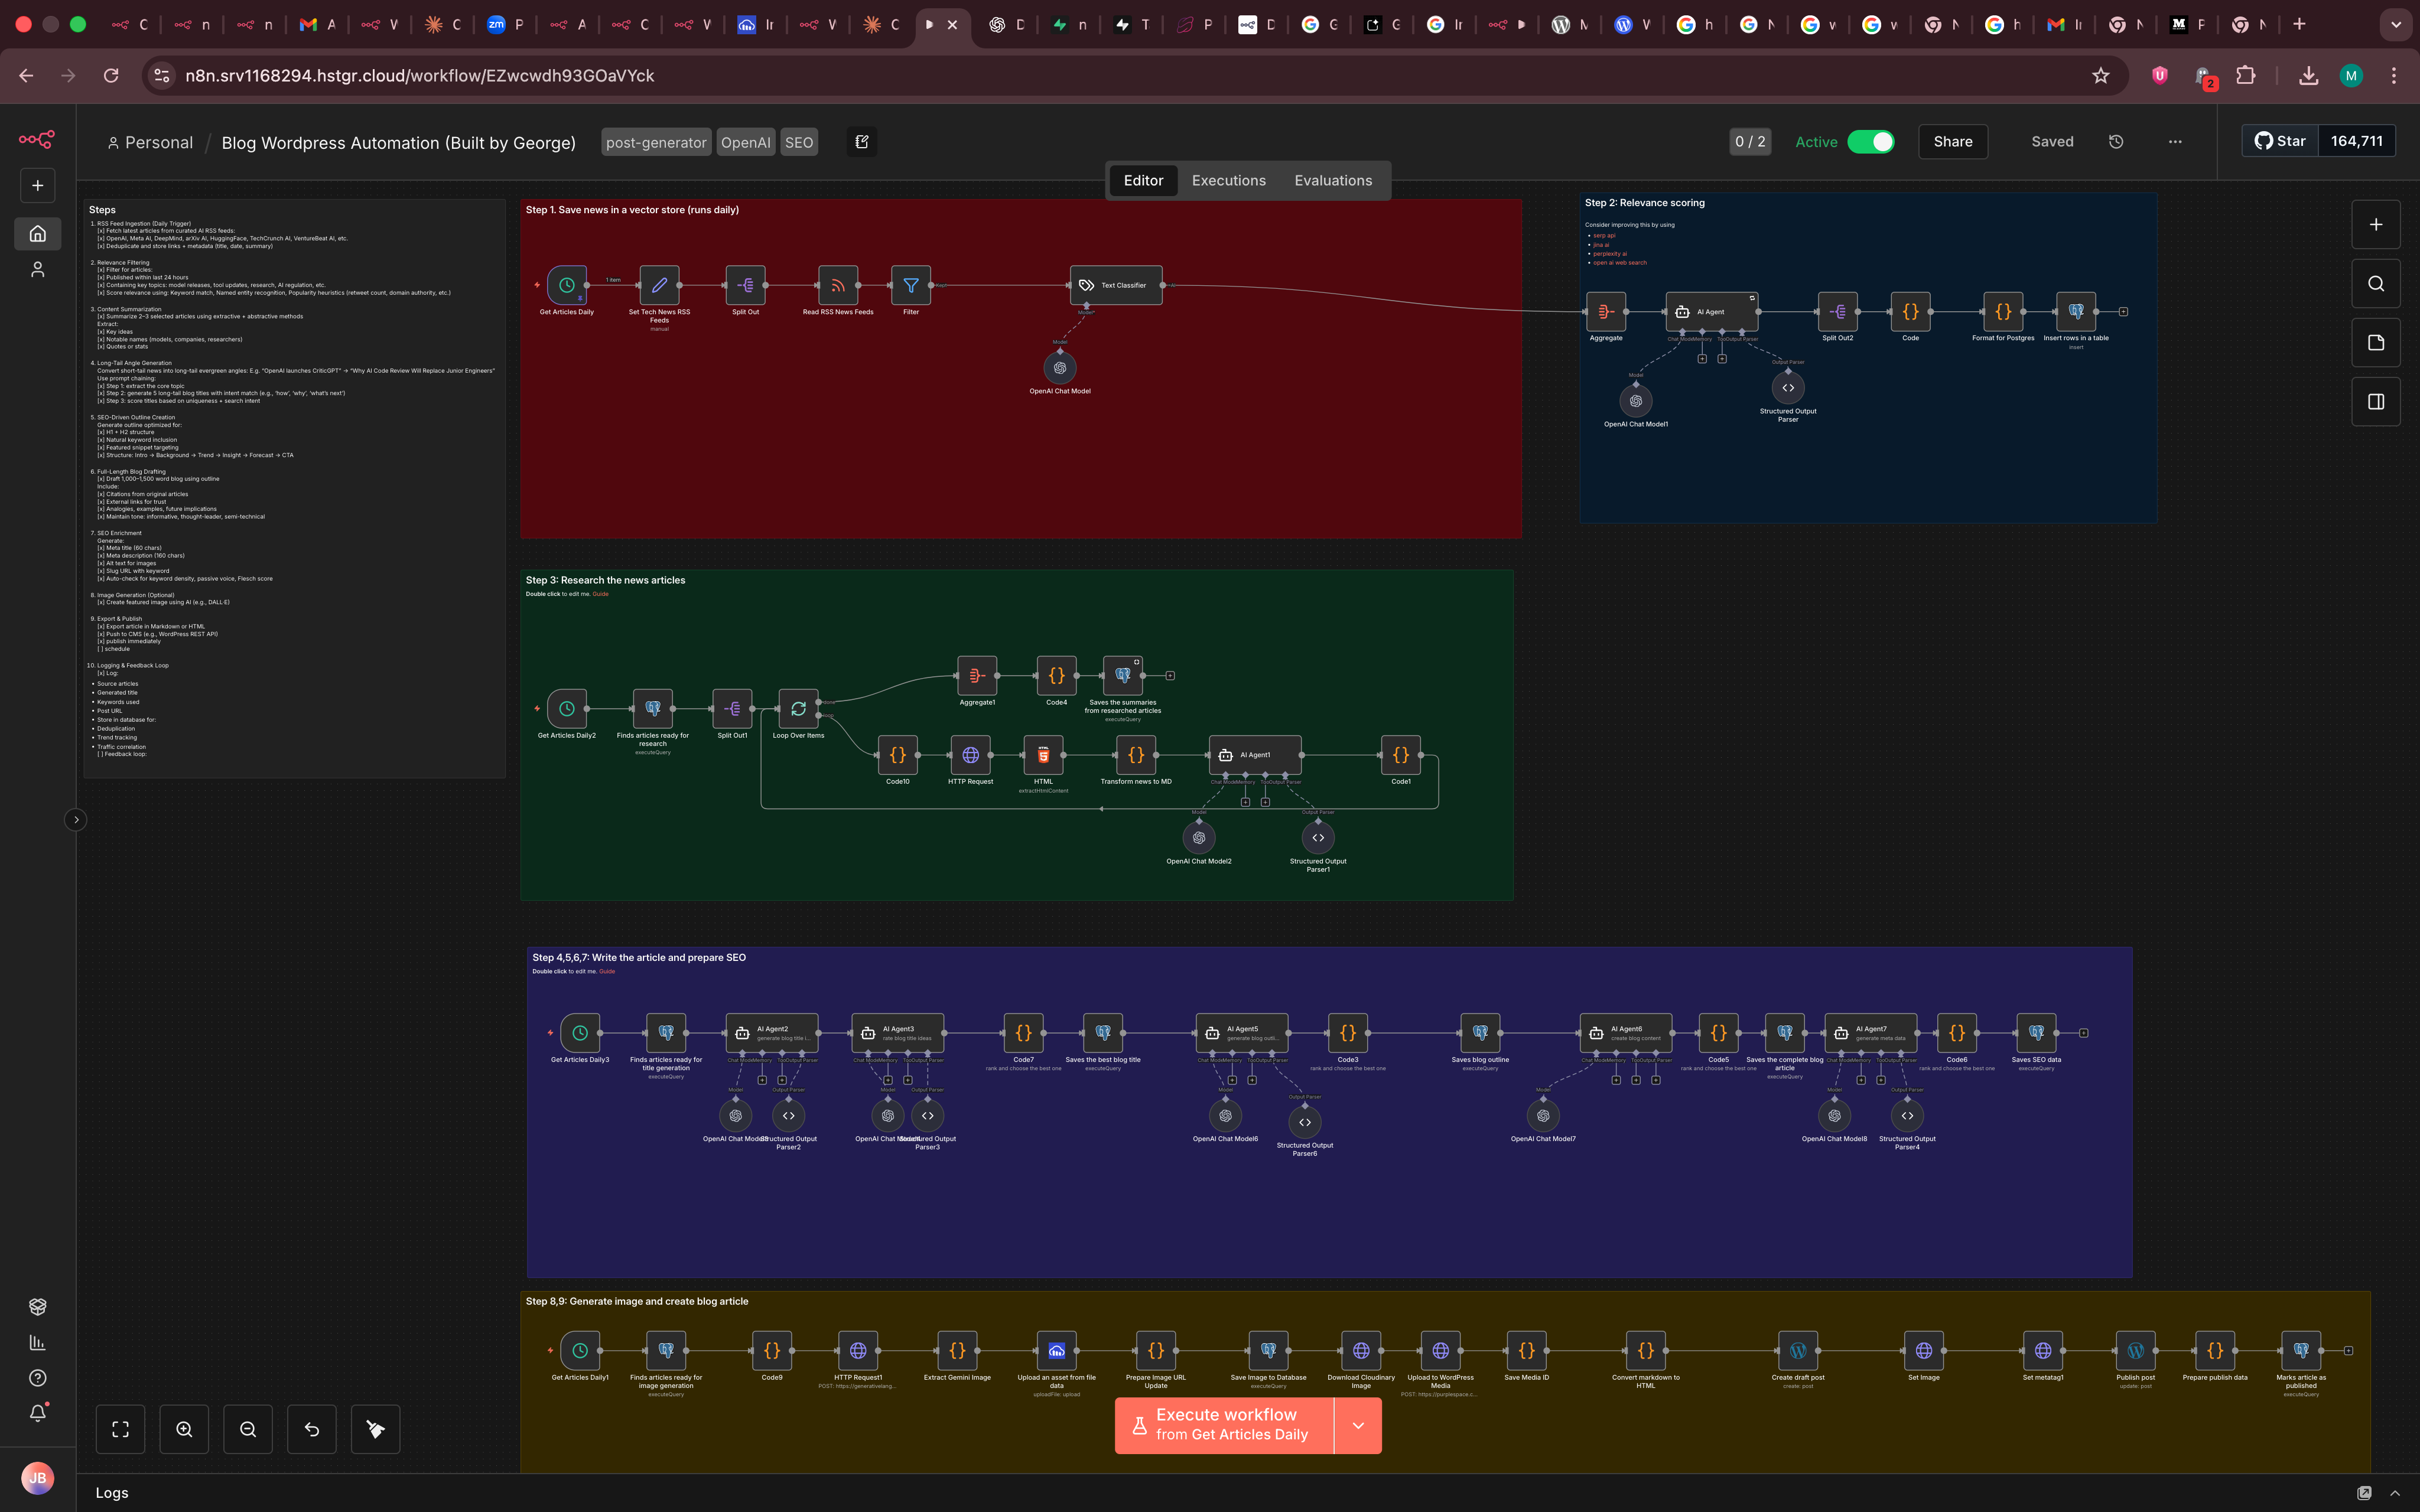Open workflow options three-dot menu
The image size is (2420, 1512).
click(2175, 142)
